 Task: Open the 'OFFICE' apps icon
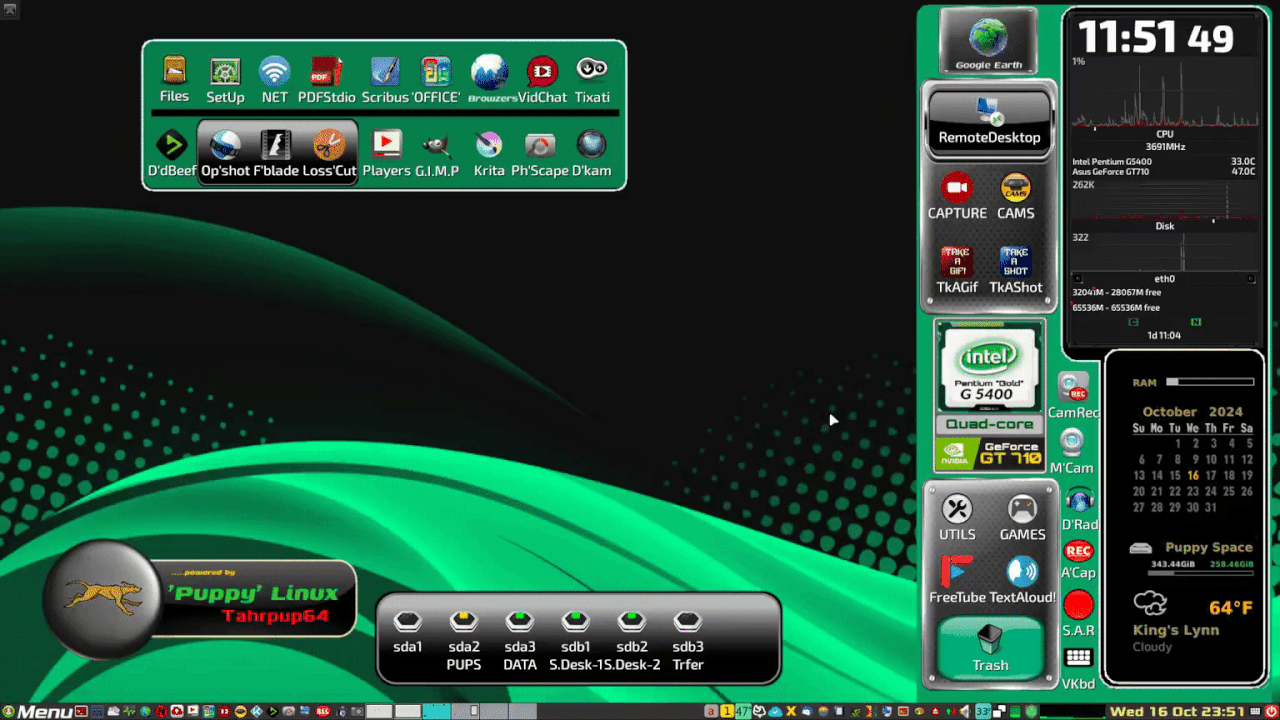(x=436, y=72)
